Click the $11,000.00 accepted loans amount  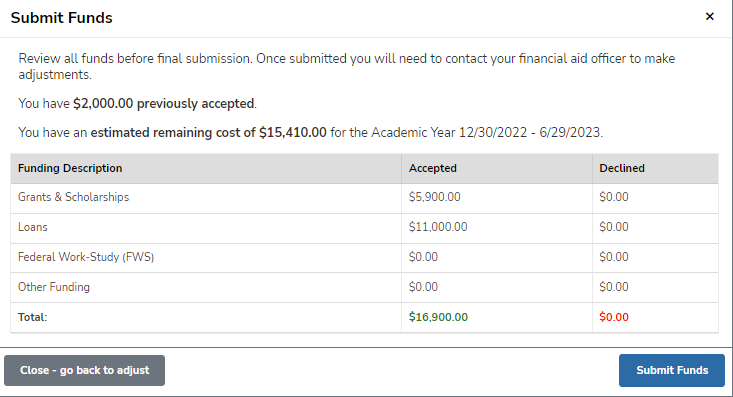click(438, 227)
